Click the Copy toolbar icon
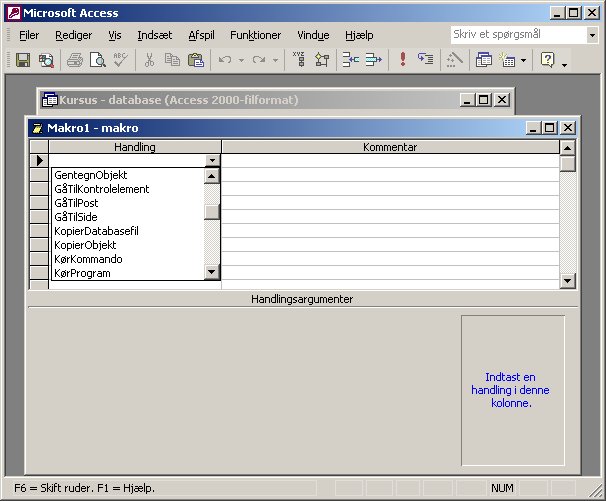This screenshot has width=606, height=501. 172,60
